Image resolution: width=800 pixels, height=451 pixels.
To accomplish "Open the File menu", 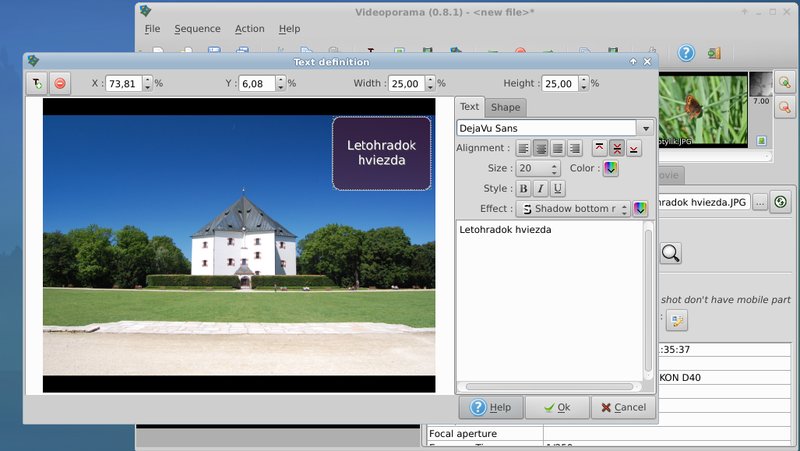I will [x=152, y=29].
